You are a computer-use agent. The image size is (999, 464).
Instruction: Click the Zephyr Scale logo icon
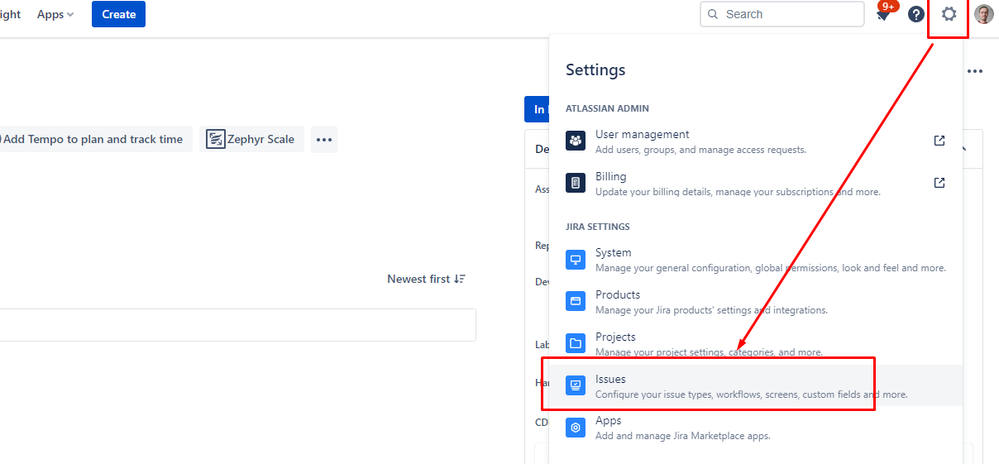point(216,139)
